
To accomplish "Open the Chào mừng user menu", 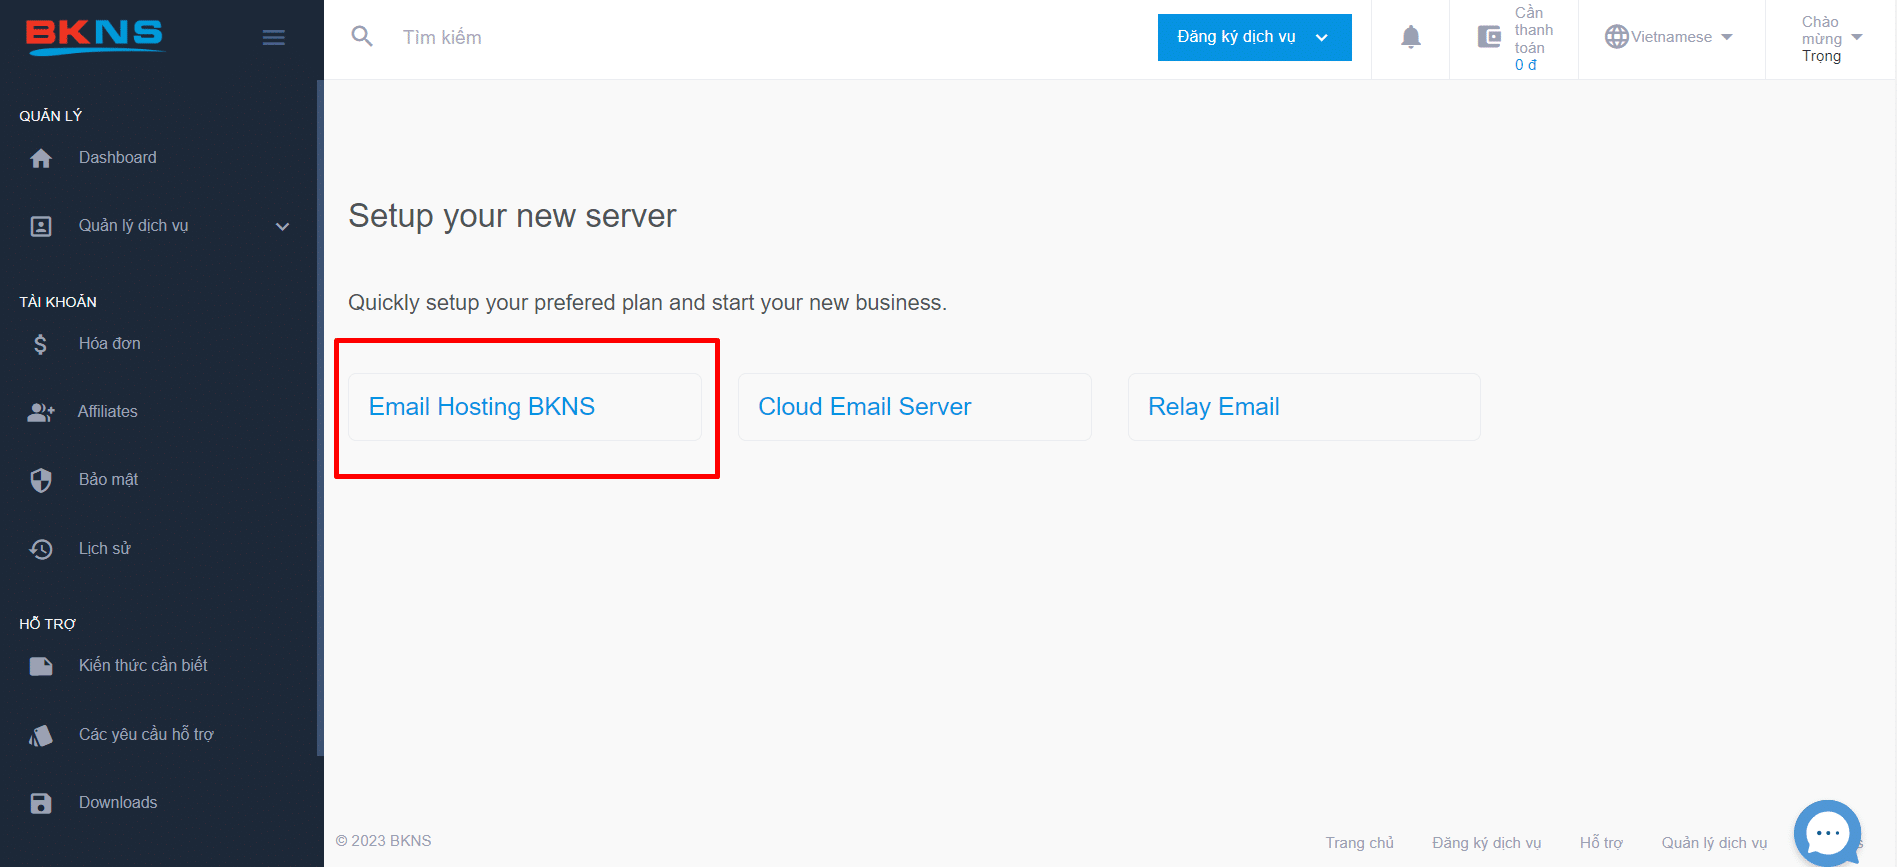I will click(1832, 39).
